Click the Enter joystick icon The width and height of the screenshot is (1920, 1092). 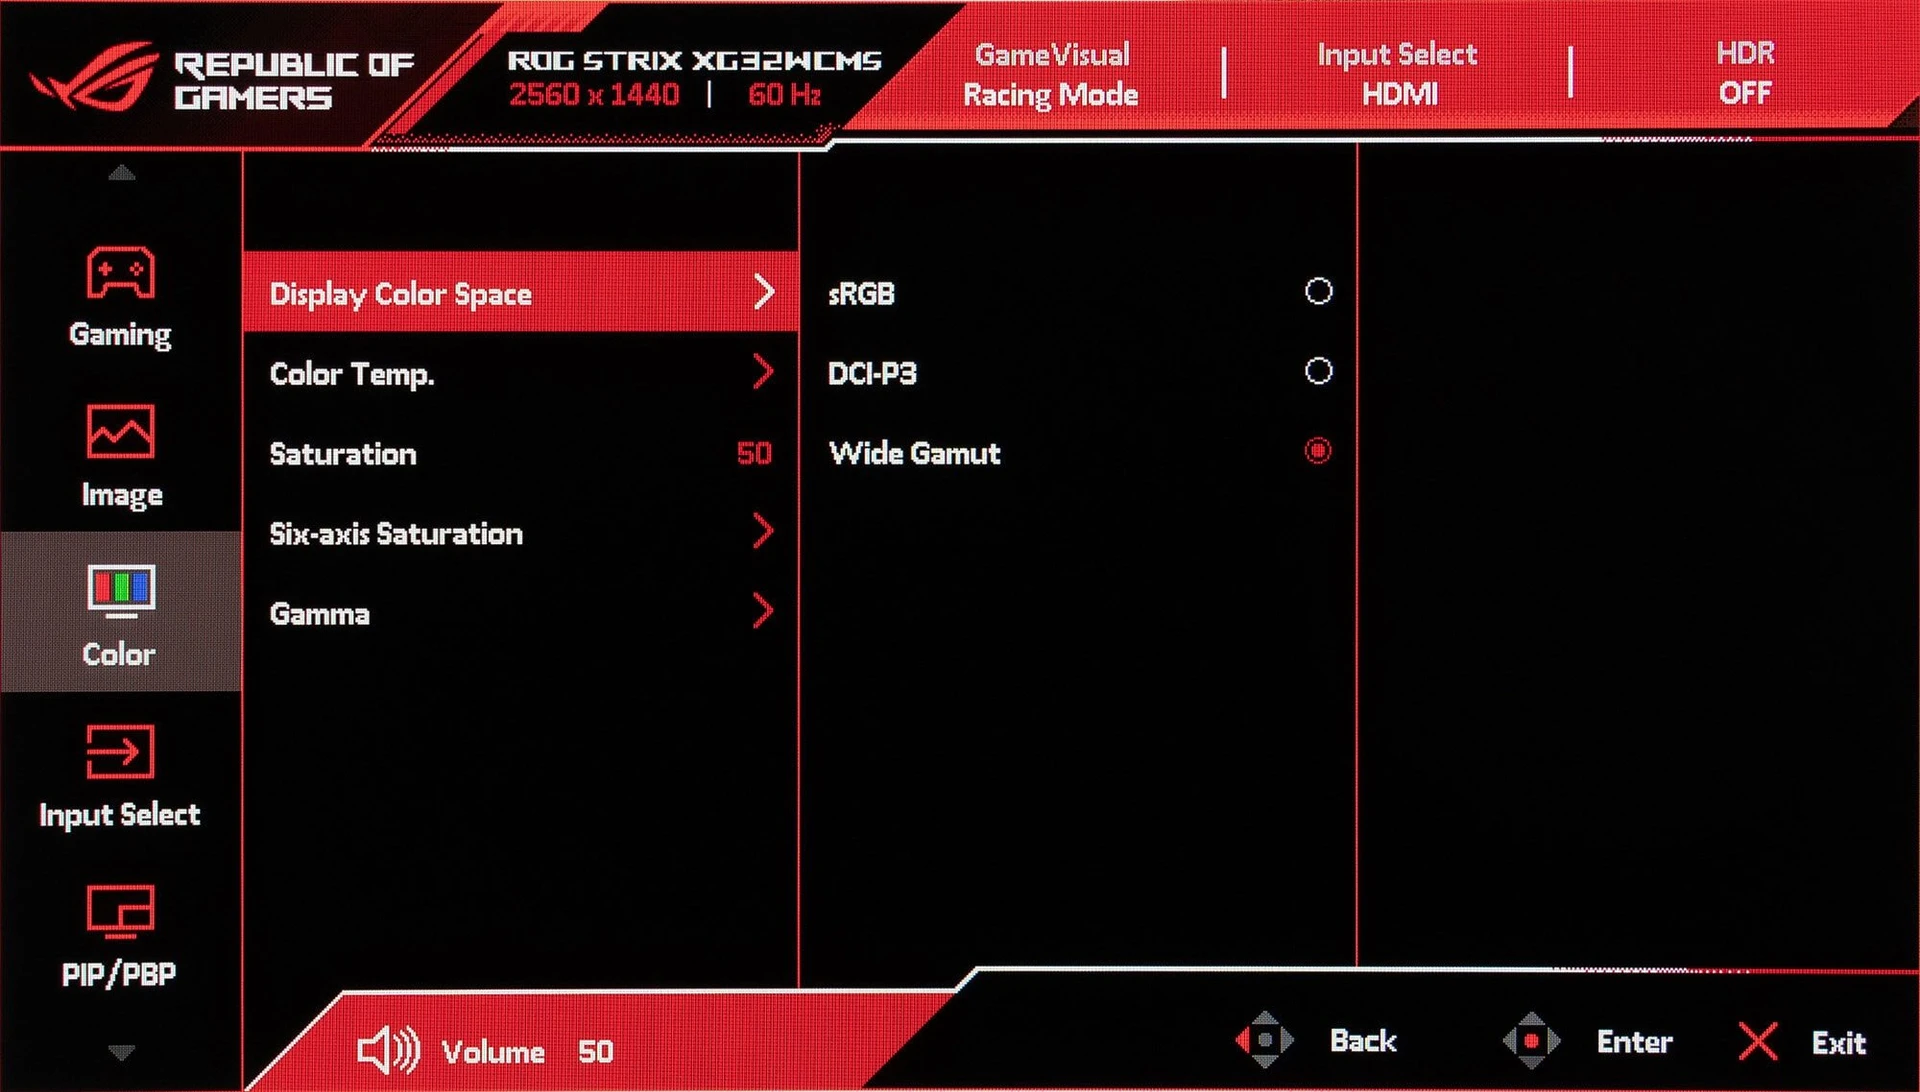click(1532, 1040)
